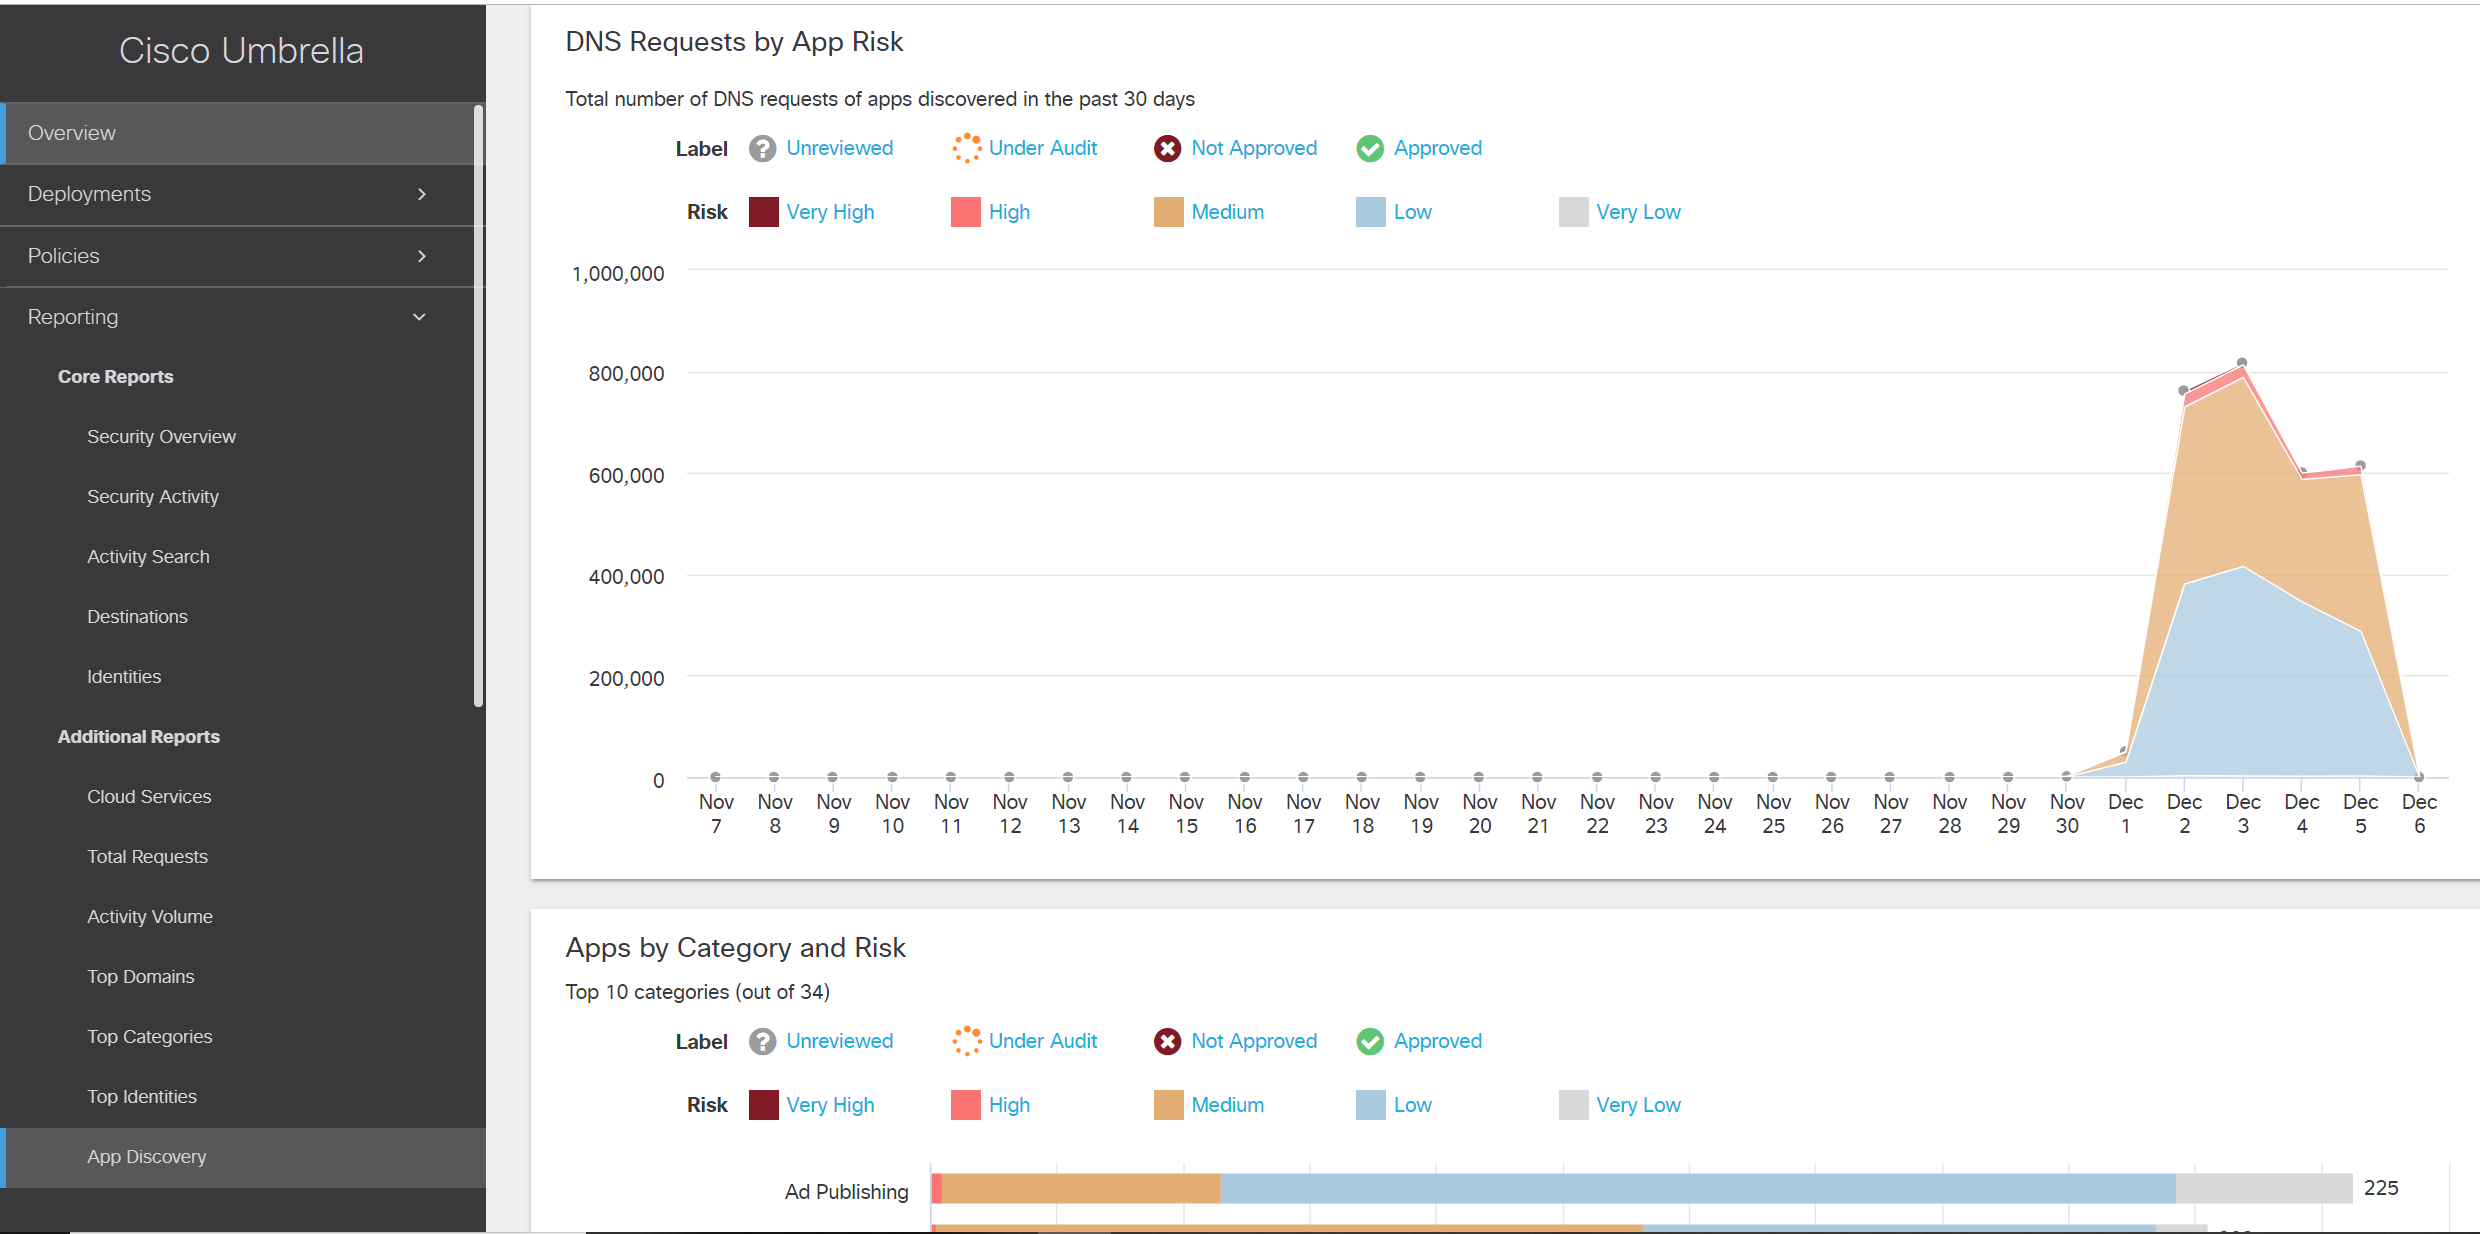Open the Overview menu item
Image resolution: width=2480 pixels, height=1234 pixels.
point(72,133)
